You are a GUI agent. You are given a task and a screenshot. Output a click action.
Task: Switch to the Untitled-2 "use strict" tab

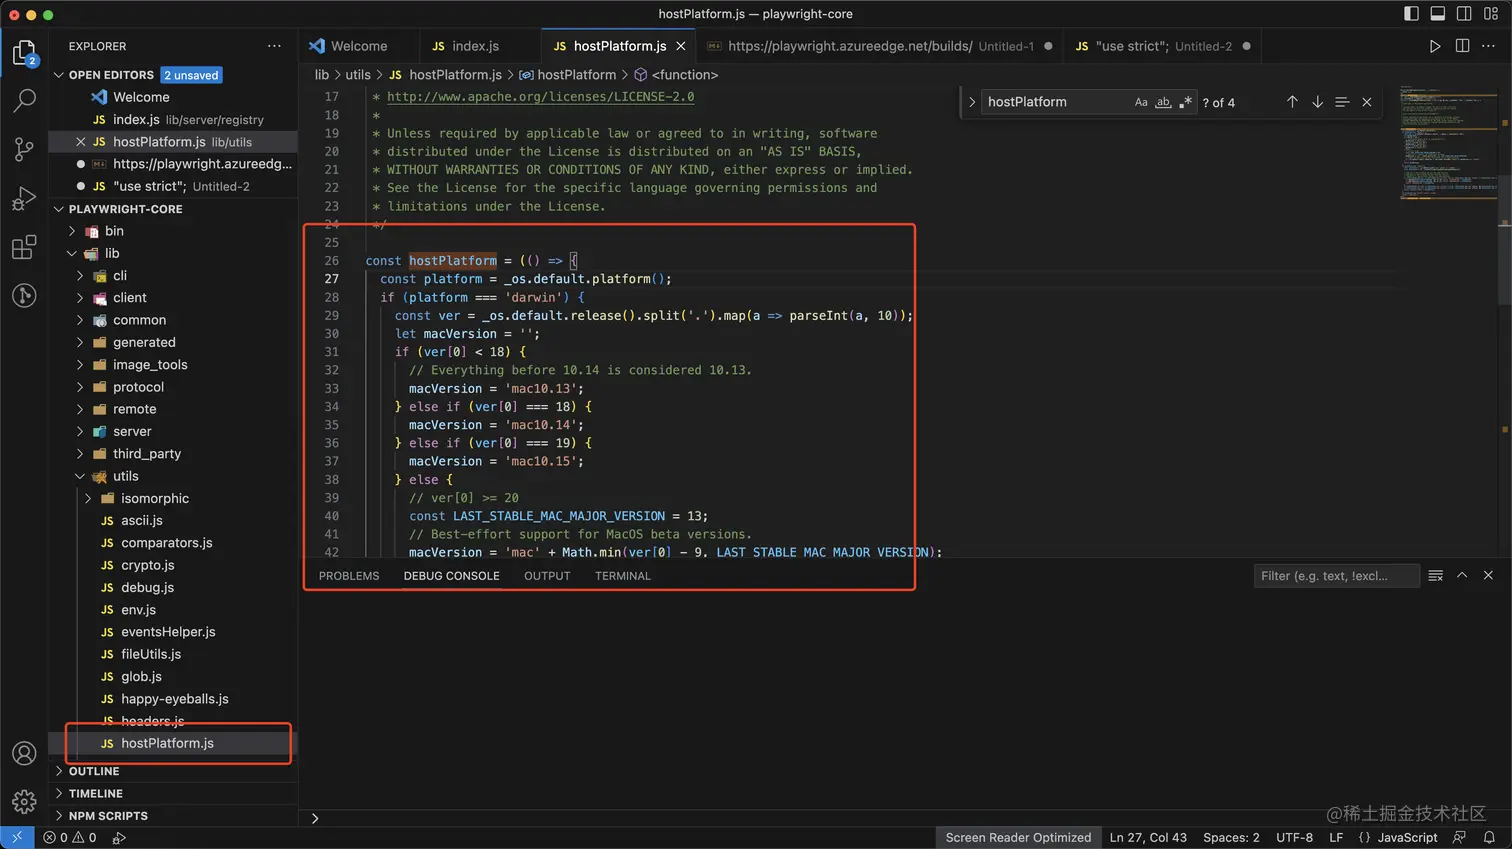1163,46
